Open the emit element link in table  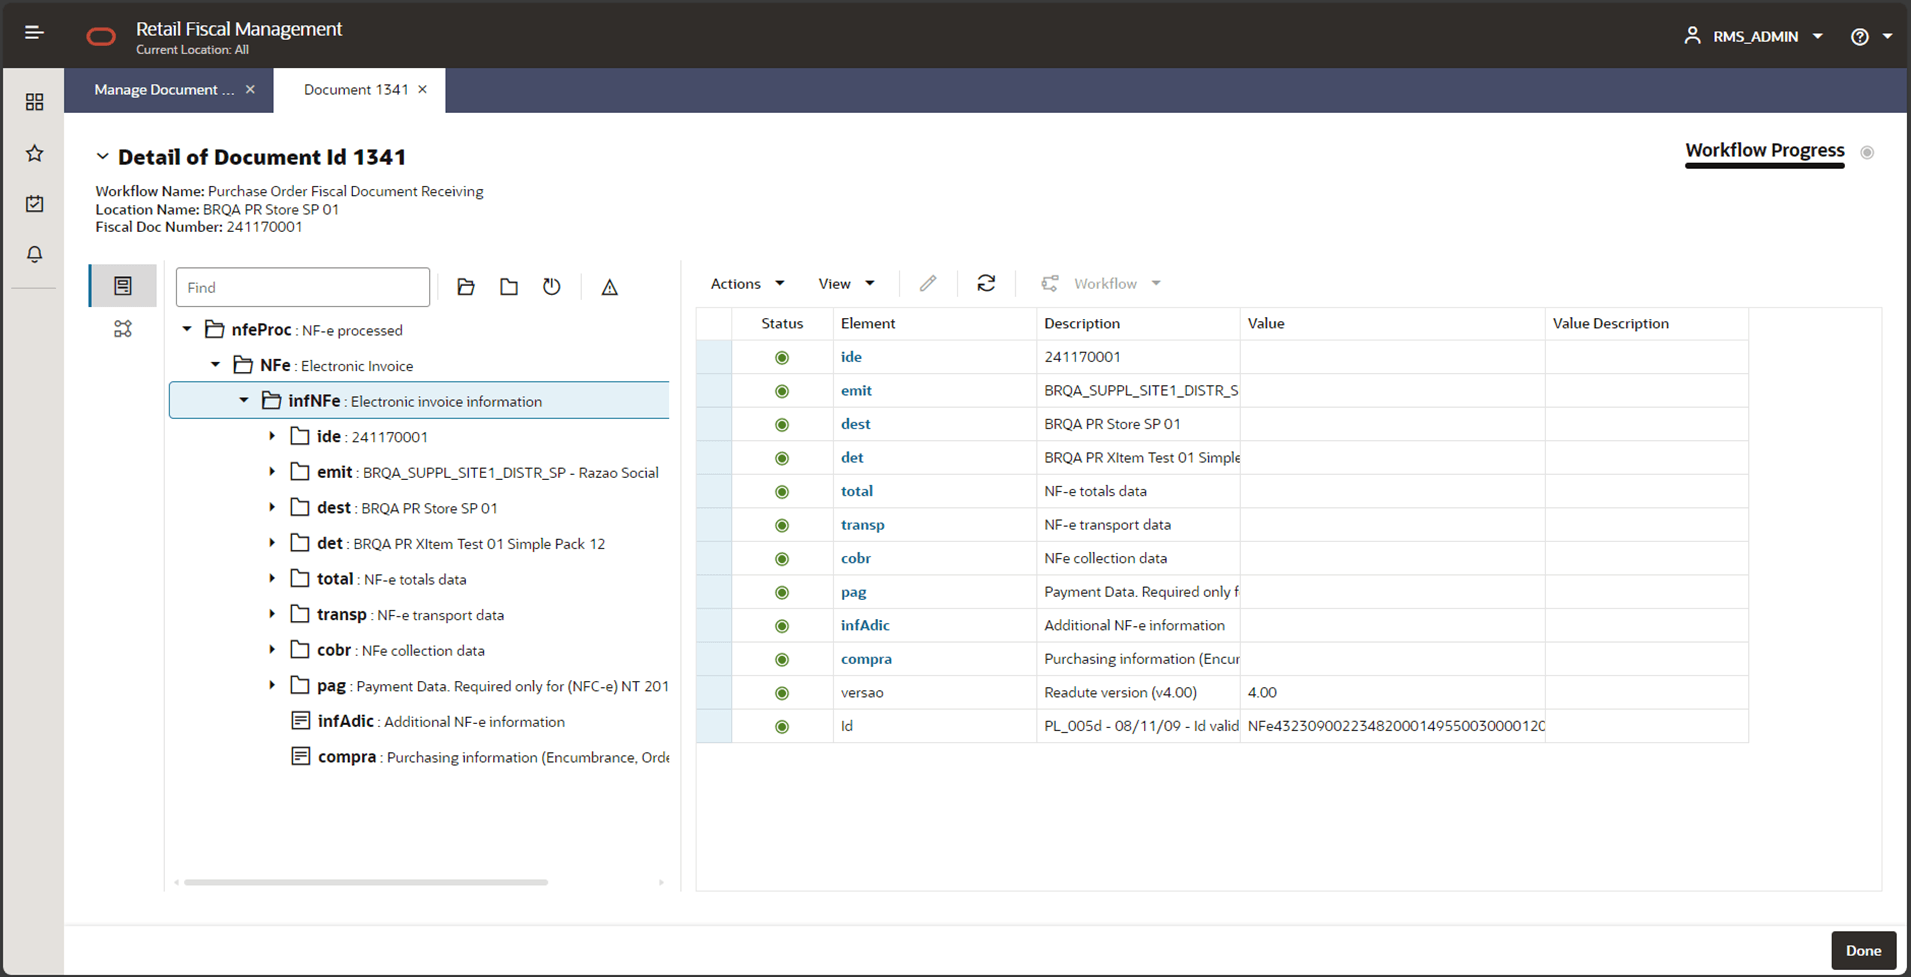(856, 391)
